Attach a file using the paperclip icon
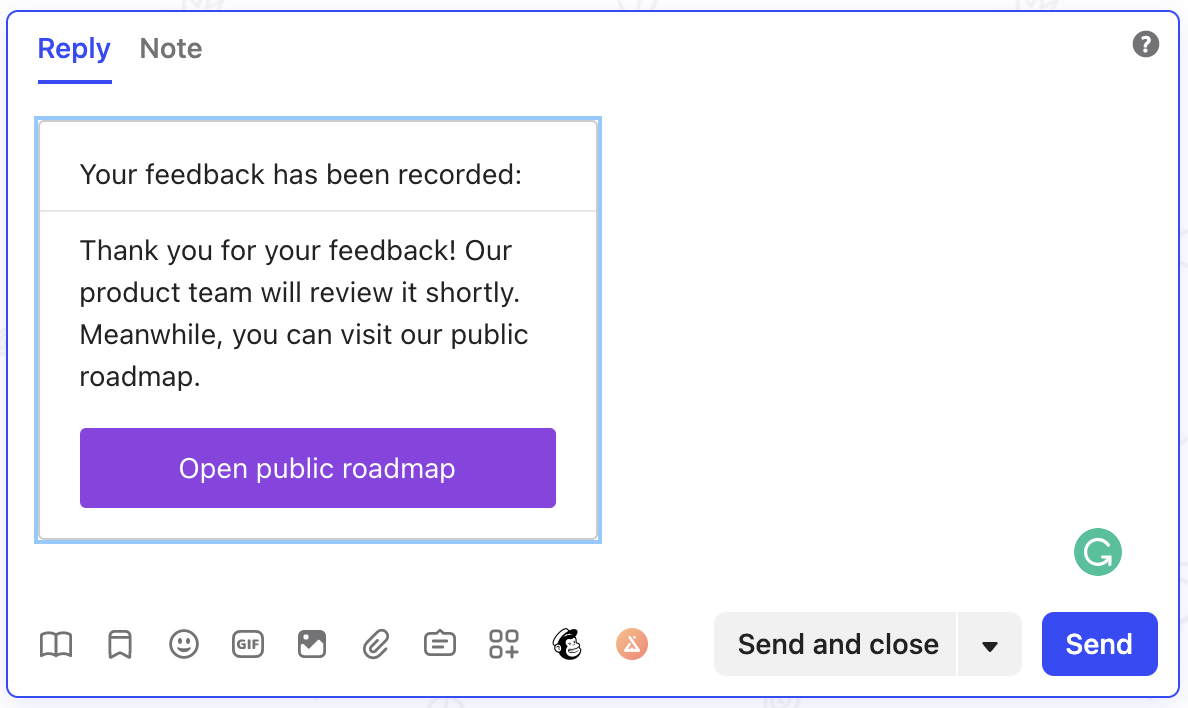The image size is (1188, 708). point(376,644)
